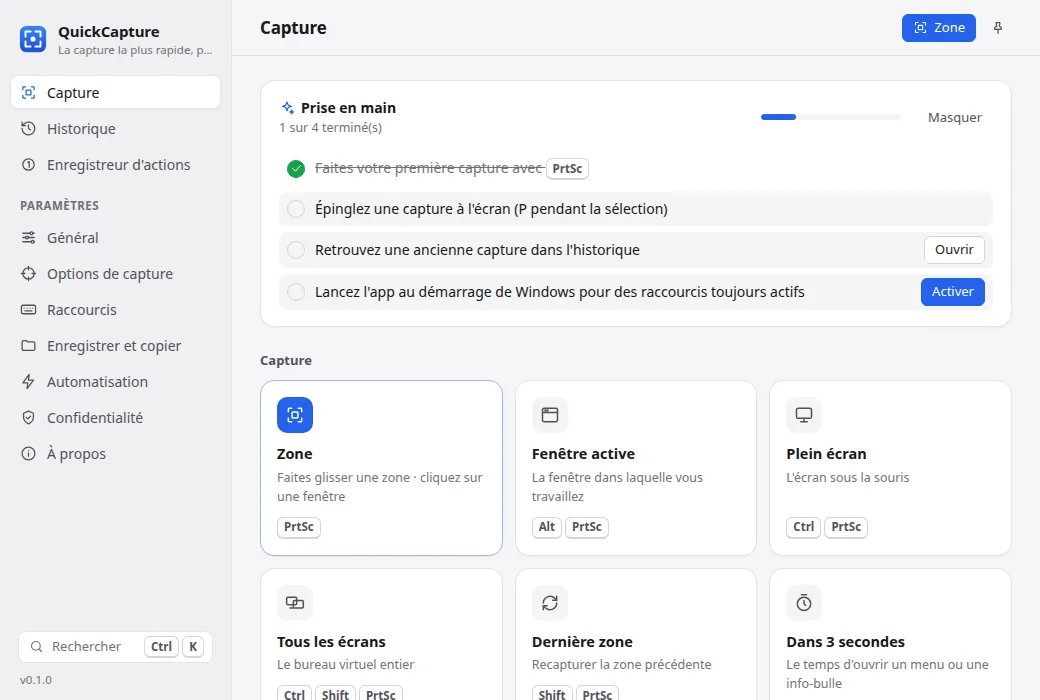Click the Raccourcis keyboard icon
This screenshot has height=700, width=1040.
[x=29, y=310]
